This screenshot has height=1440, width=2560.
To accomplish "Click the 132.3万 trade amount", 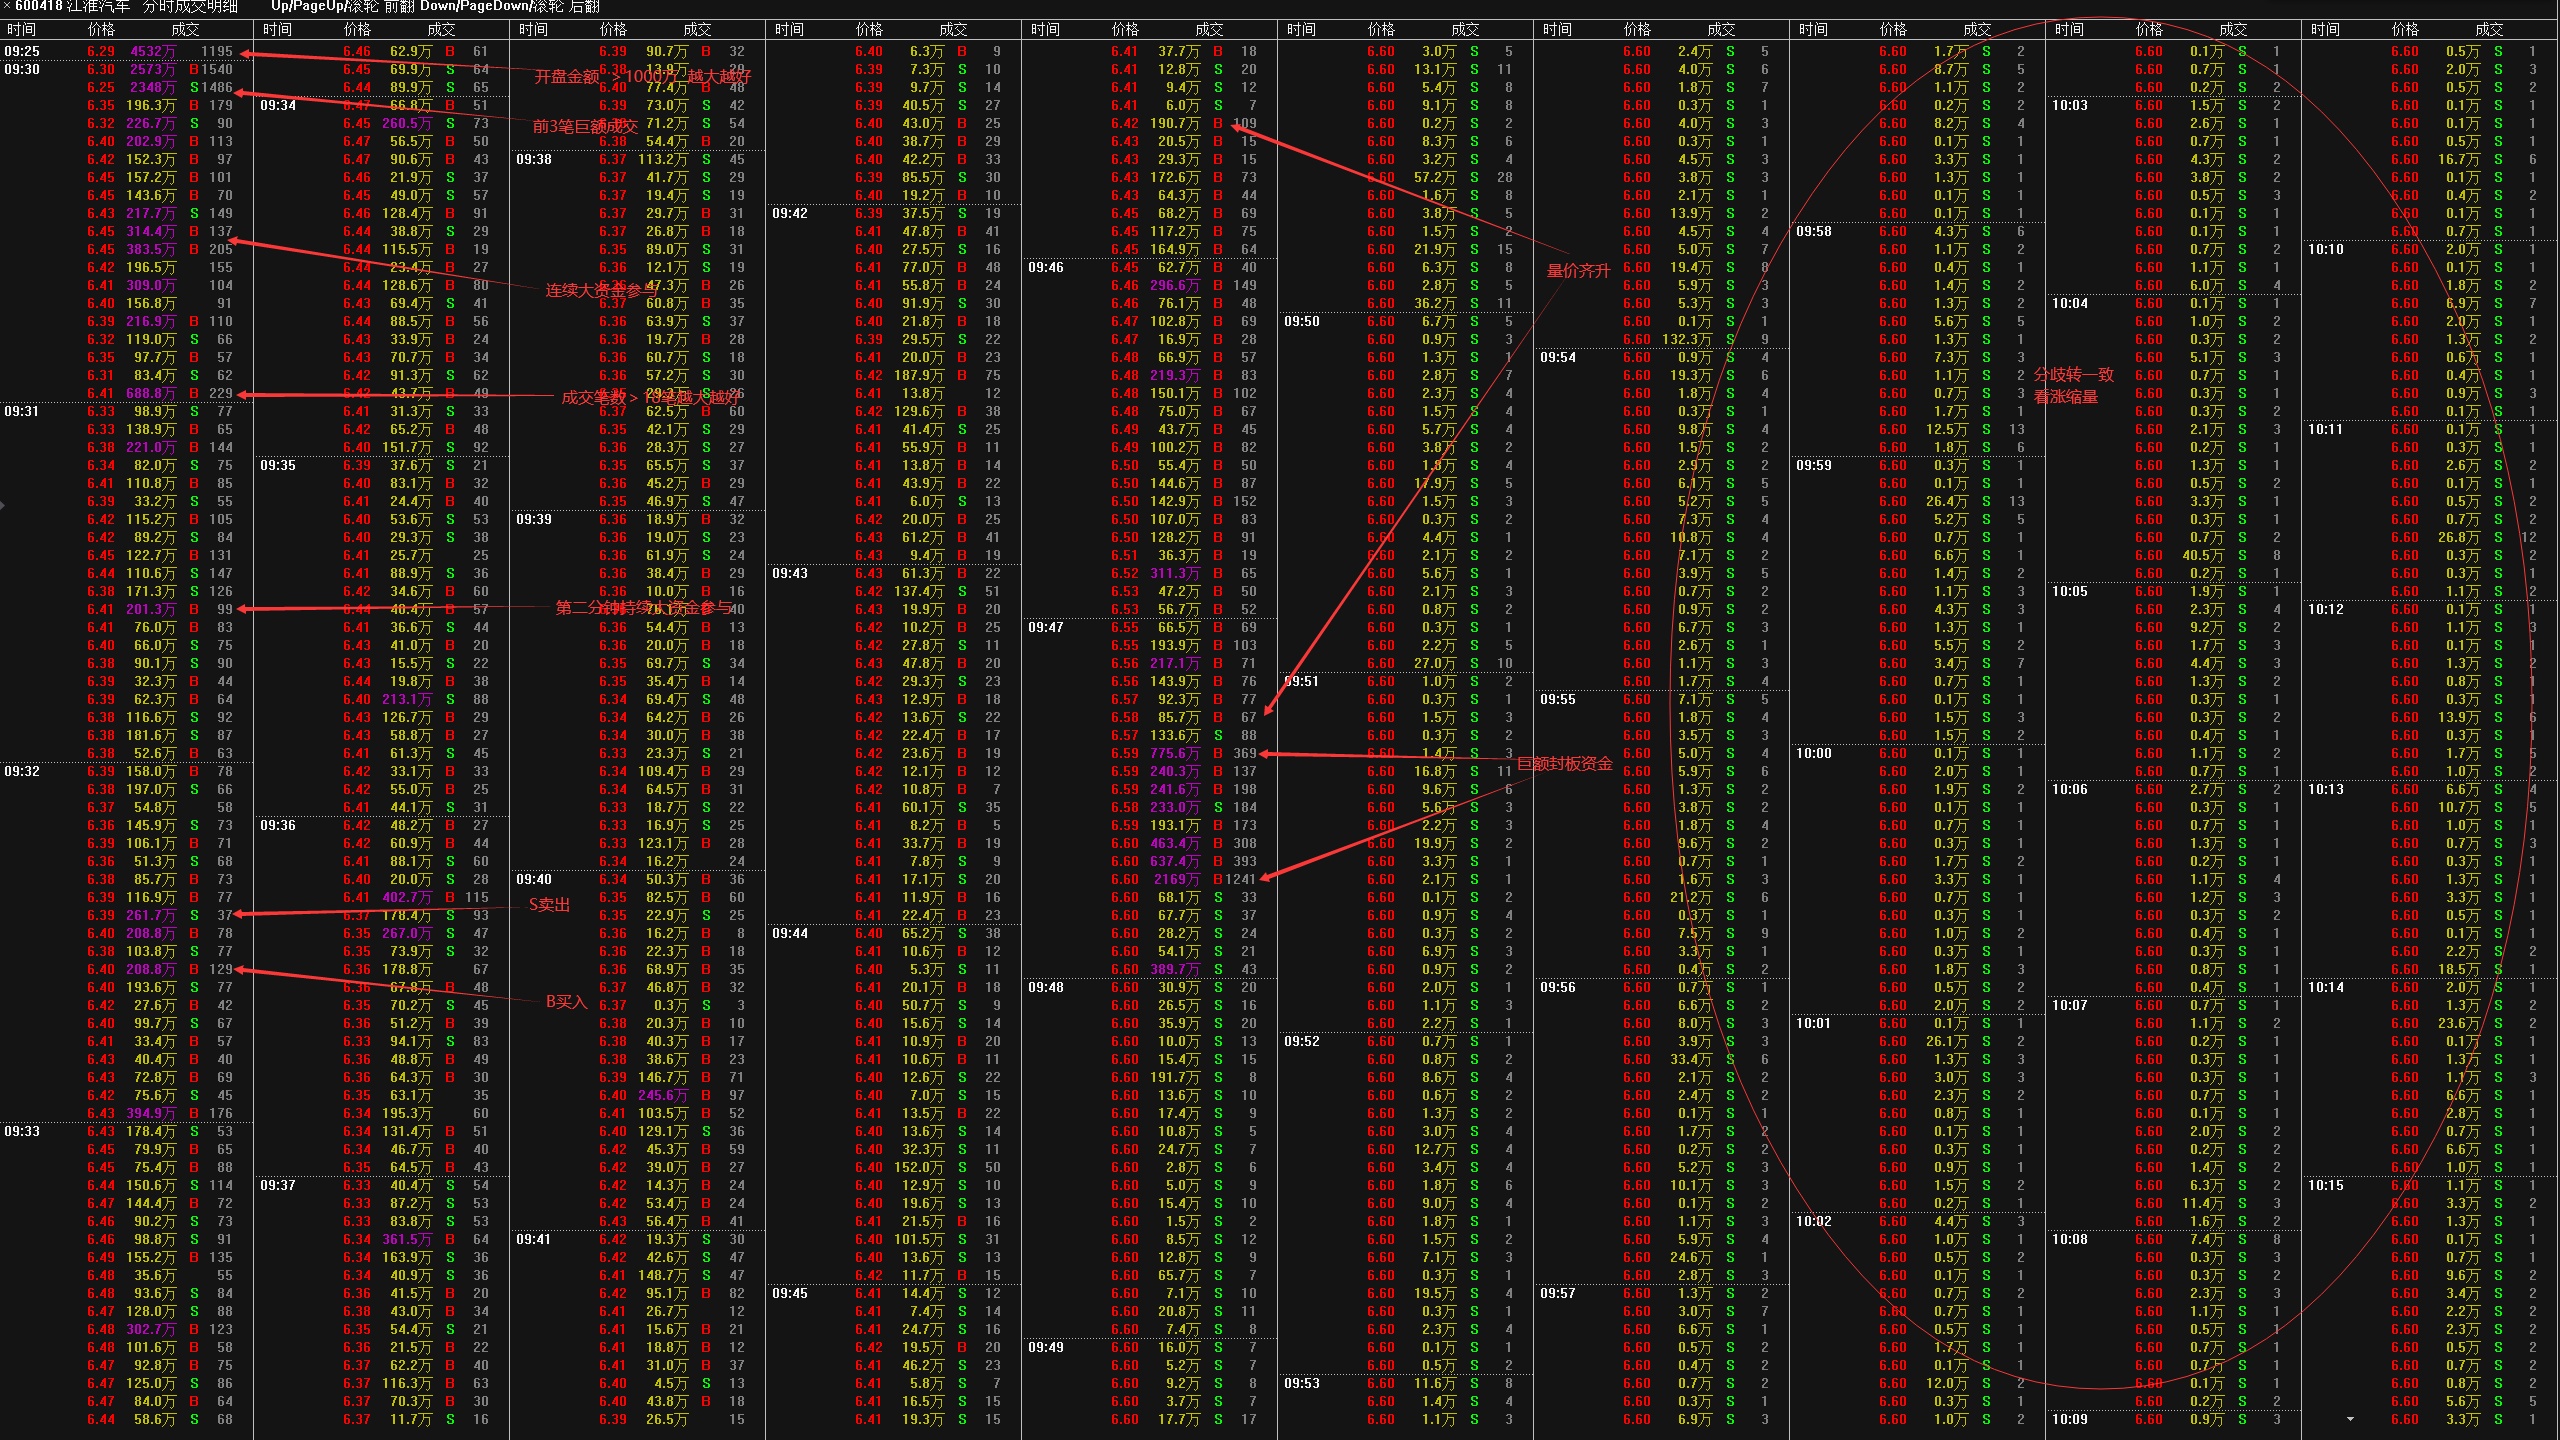I will [1687, 339].
